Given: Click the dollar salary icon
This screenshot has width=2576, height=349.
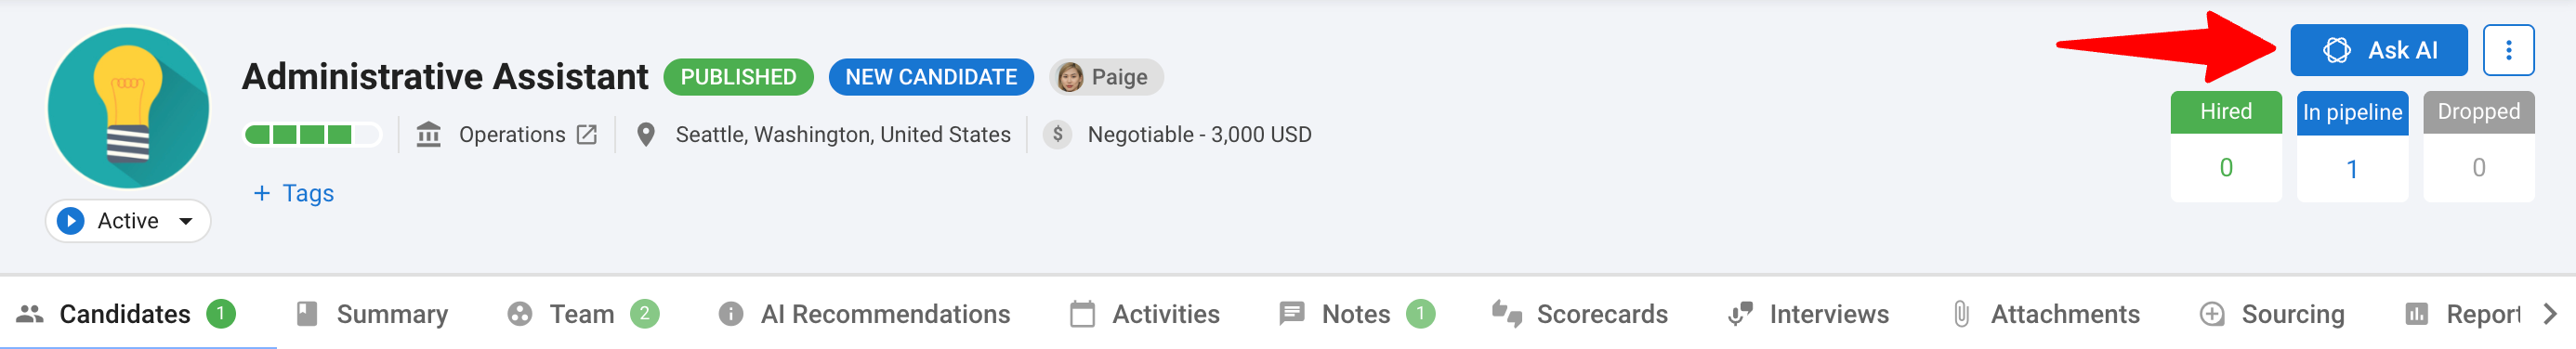Looking at the screenshot, I should (1057, 134).
